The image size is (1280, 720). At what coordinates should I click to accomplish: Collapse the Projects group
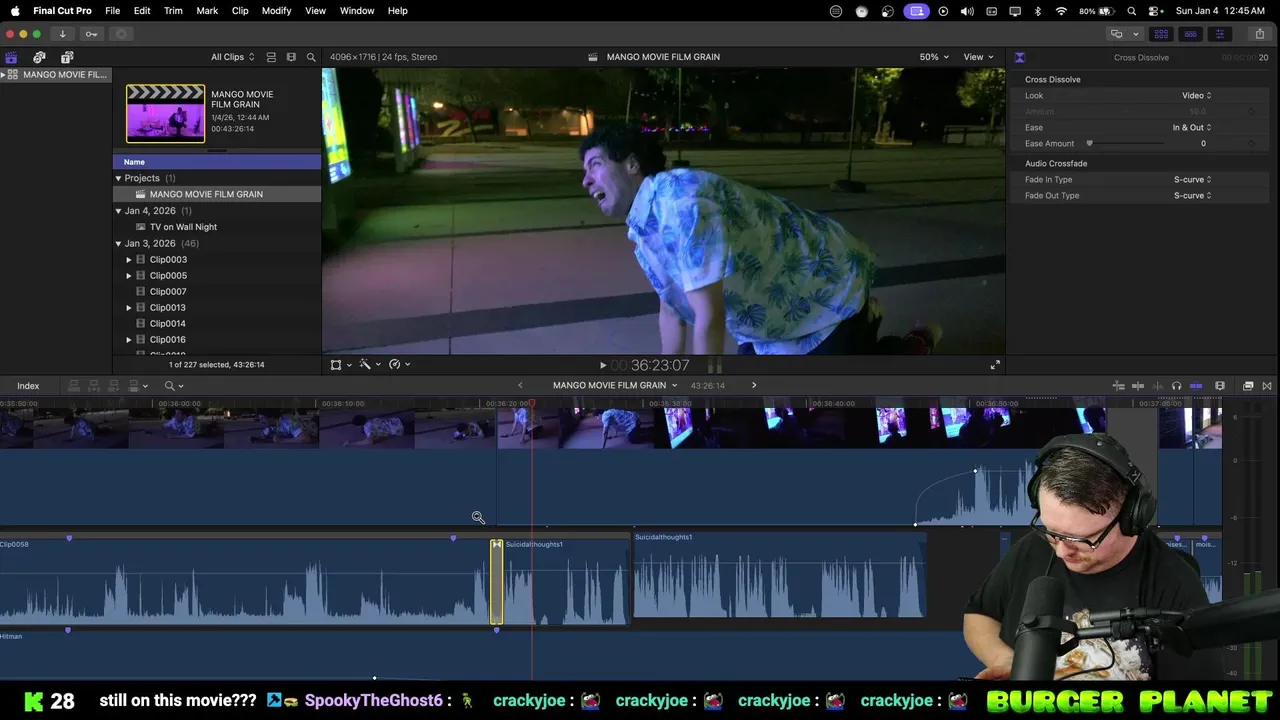pos(118,178)
